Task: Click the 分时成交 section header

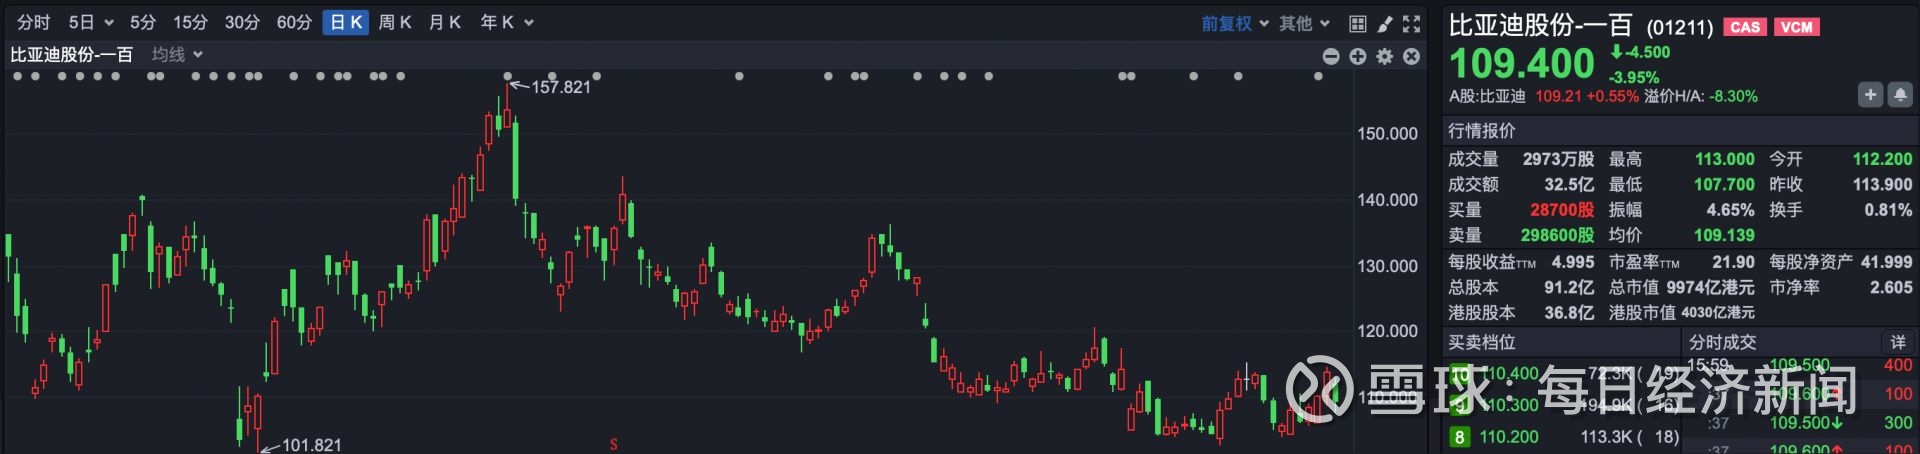Action: 1723,342
